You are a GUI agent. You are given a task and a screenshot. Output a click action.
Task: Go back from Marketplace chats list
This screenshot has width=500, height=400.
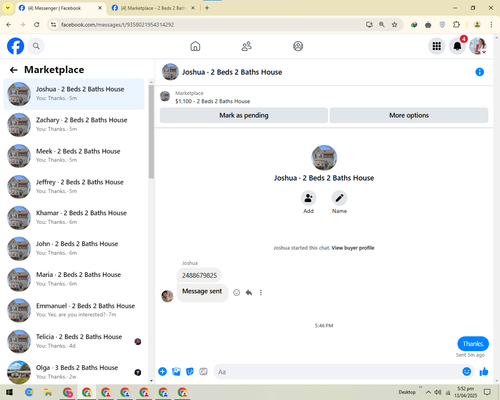click(14, 70)
